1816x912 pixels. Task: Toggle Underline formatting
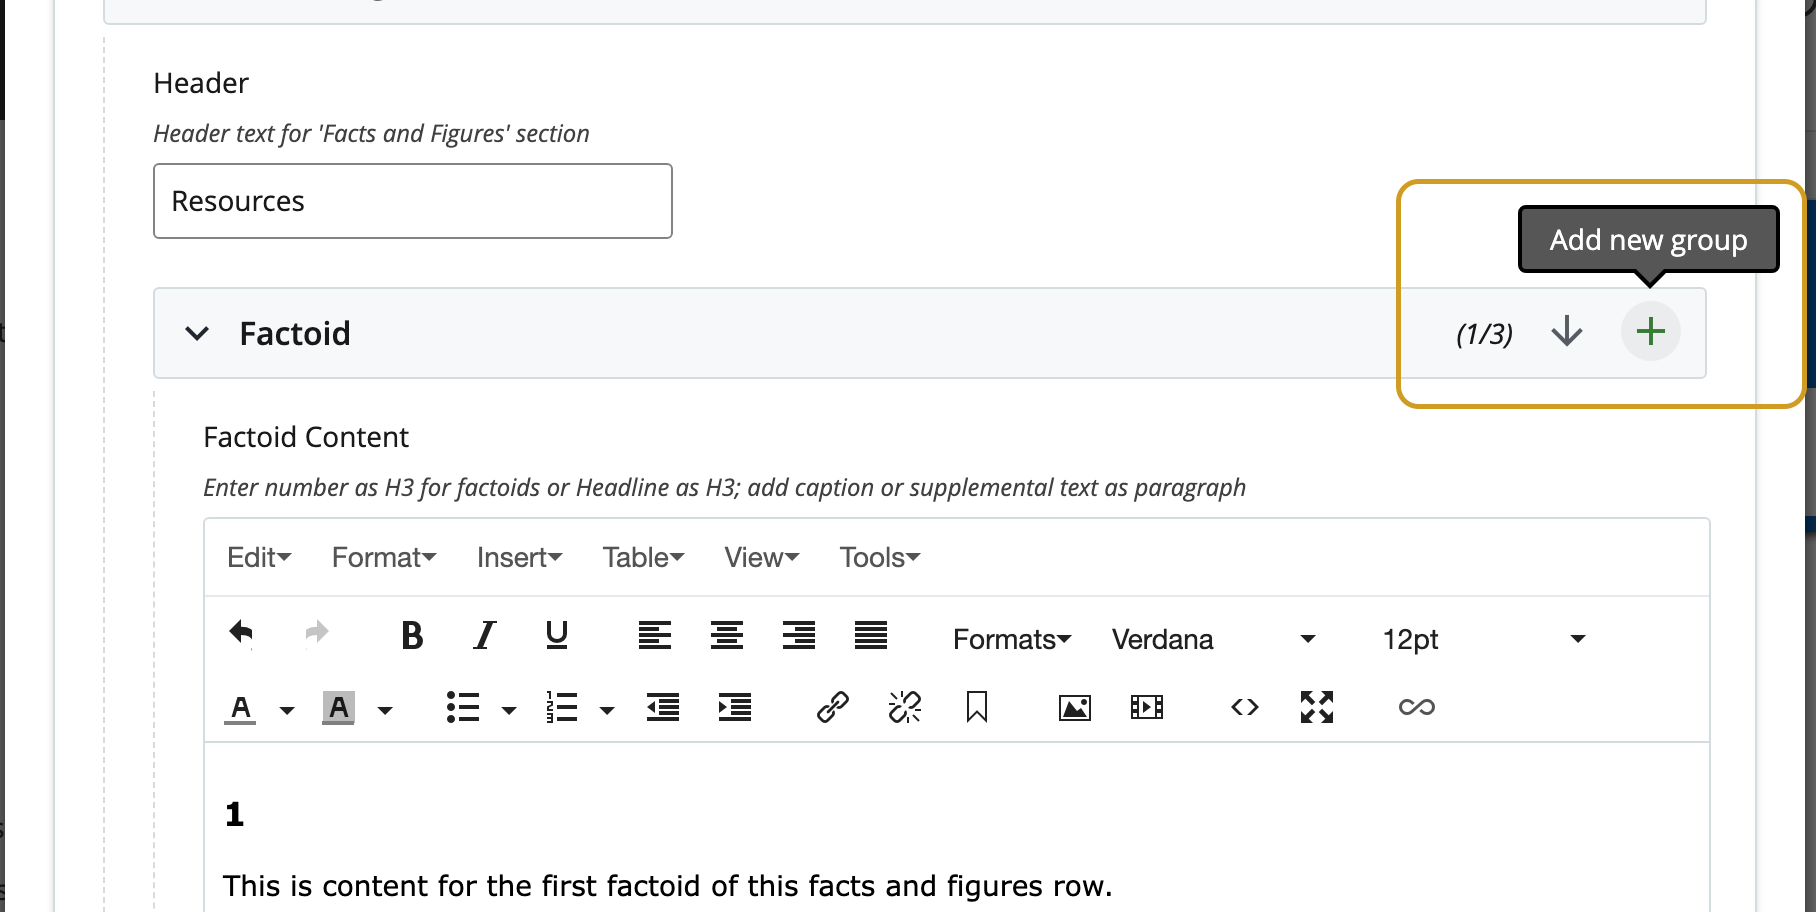[557, 635]
